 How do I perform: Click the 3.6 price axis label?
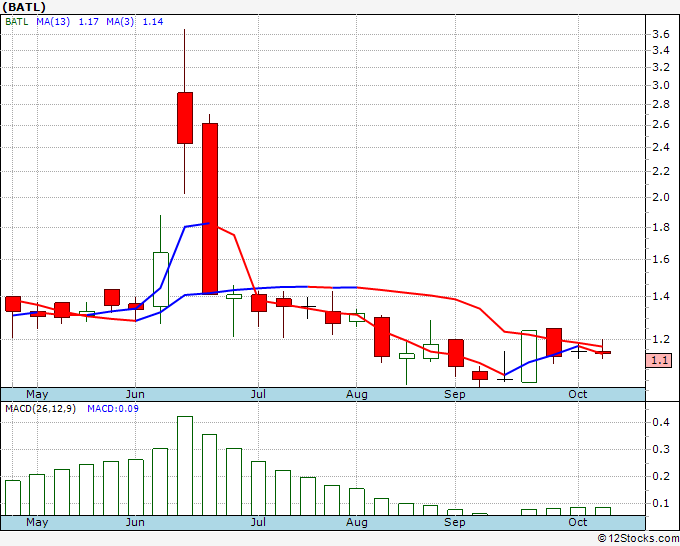click(661, 34)
